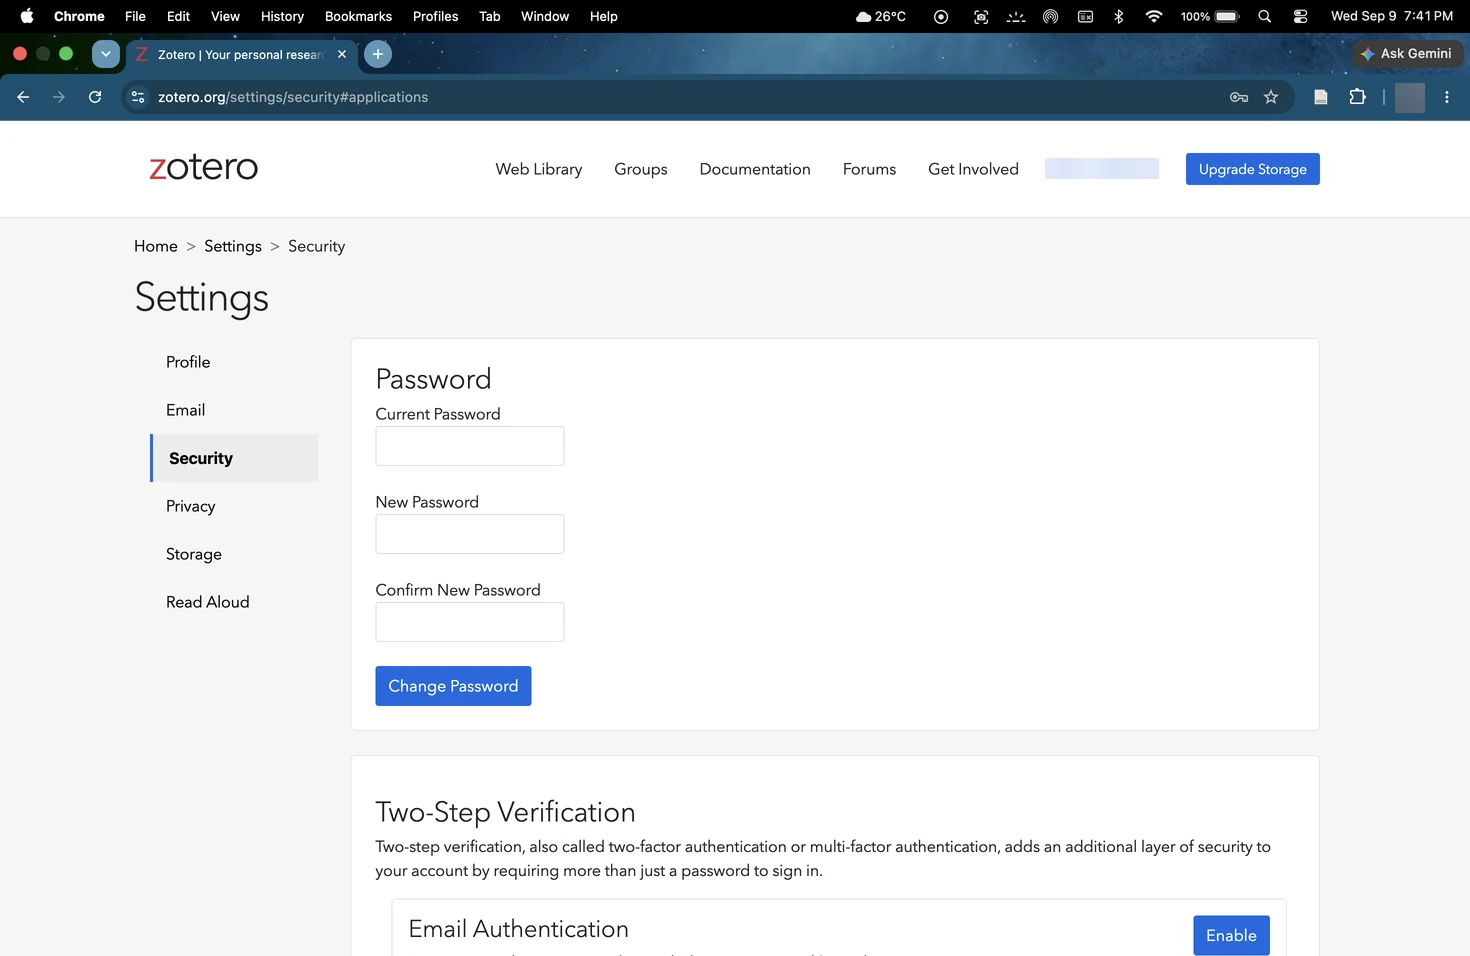Screen dimensions: 1470x956
Task: Open site information icon in address bar
Action: 138,97
